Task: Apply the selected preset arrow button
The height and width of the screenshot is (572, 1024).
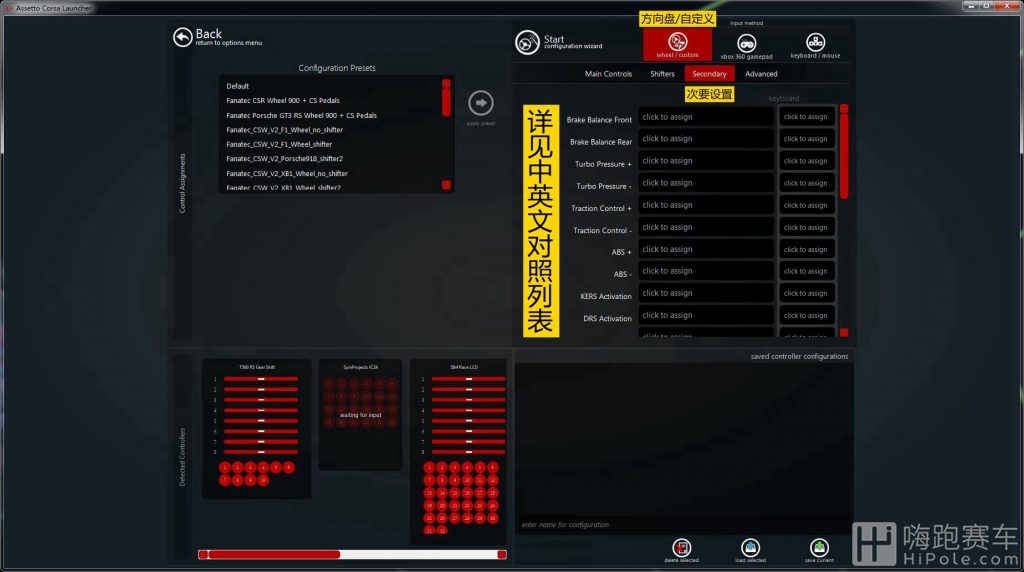Action: click(x=481, y=103)
